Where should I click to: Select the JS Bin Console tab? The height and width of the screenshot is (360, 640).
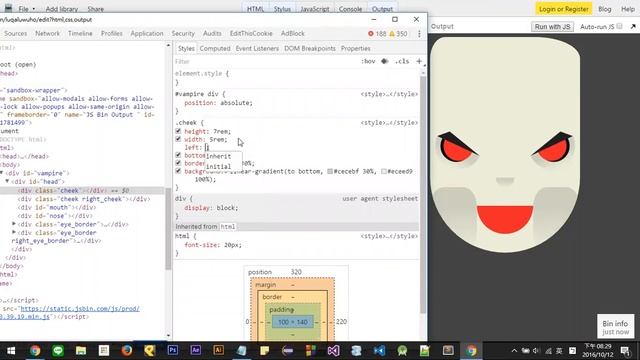pyautogui.click(x=350, y=9)
